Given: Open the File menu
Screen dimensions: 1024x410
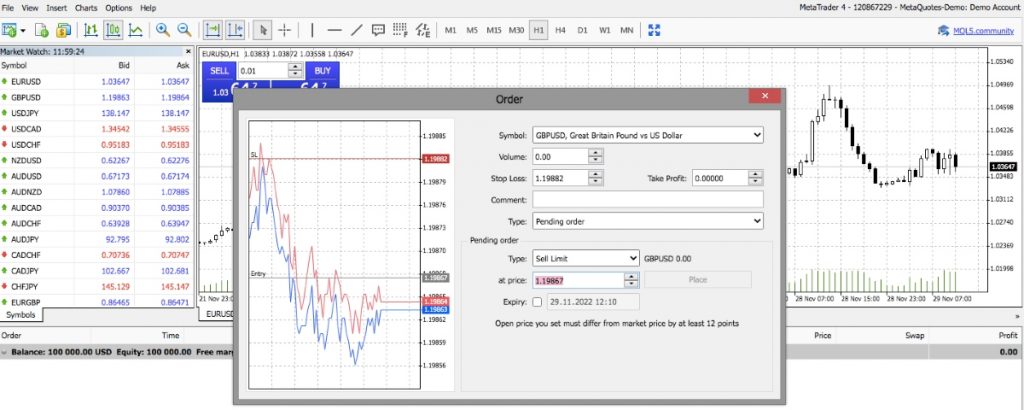Looking at the screenshot, I should (x=8, y=8).
